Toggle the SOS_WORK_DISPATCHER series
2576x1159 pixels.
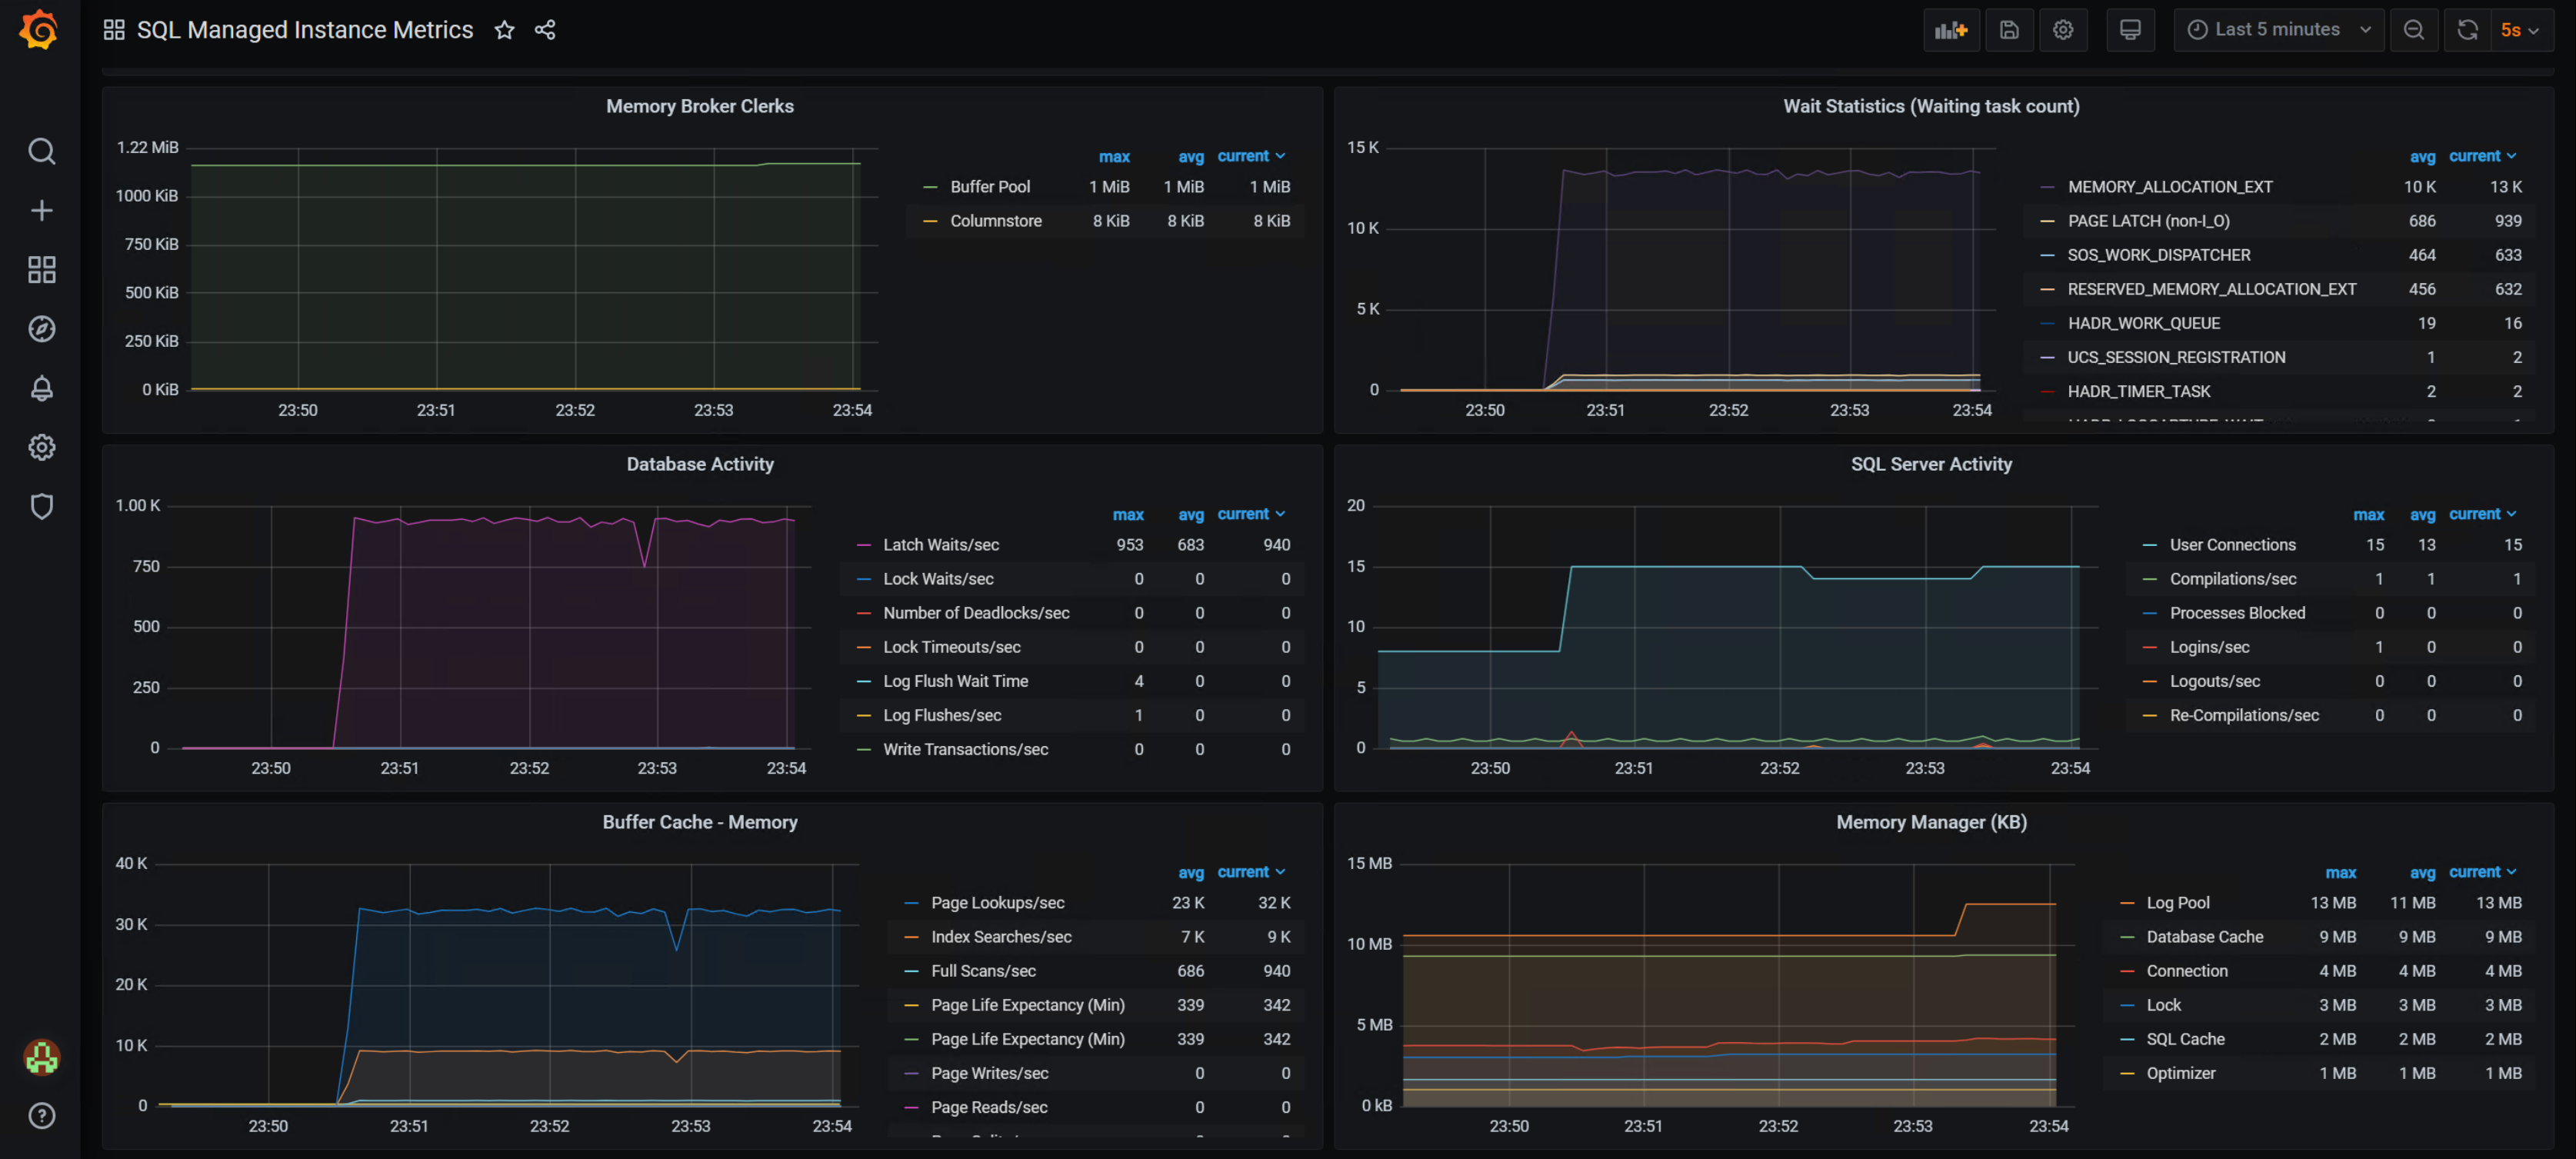click(2159, 255)
